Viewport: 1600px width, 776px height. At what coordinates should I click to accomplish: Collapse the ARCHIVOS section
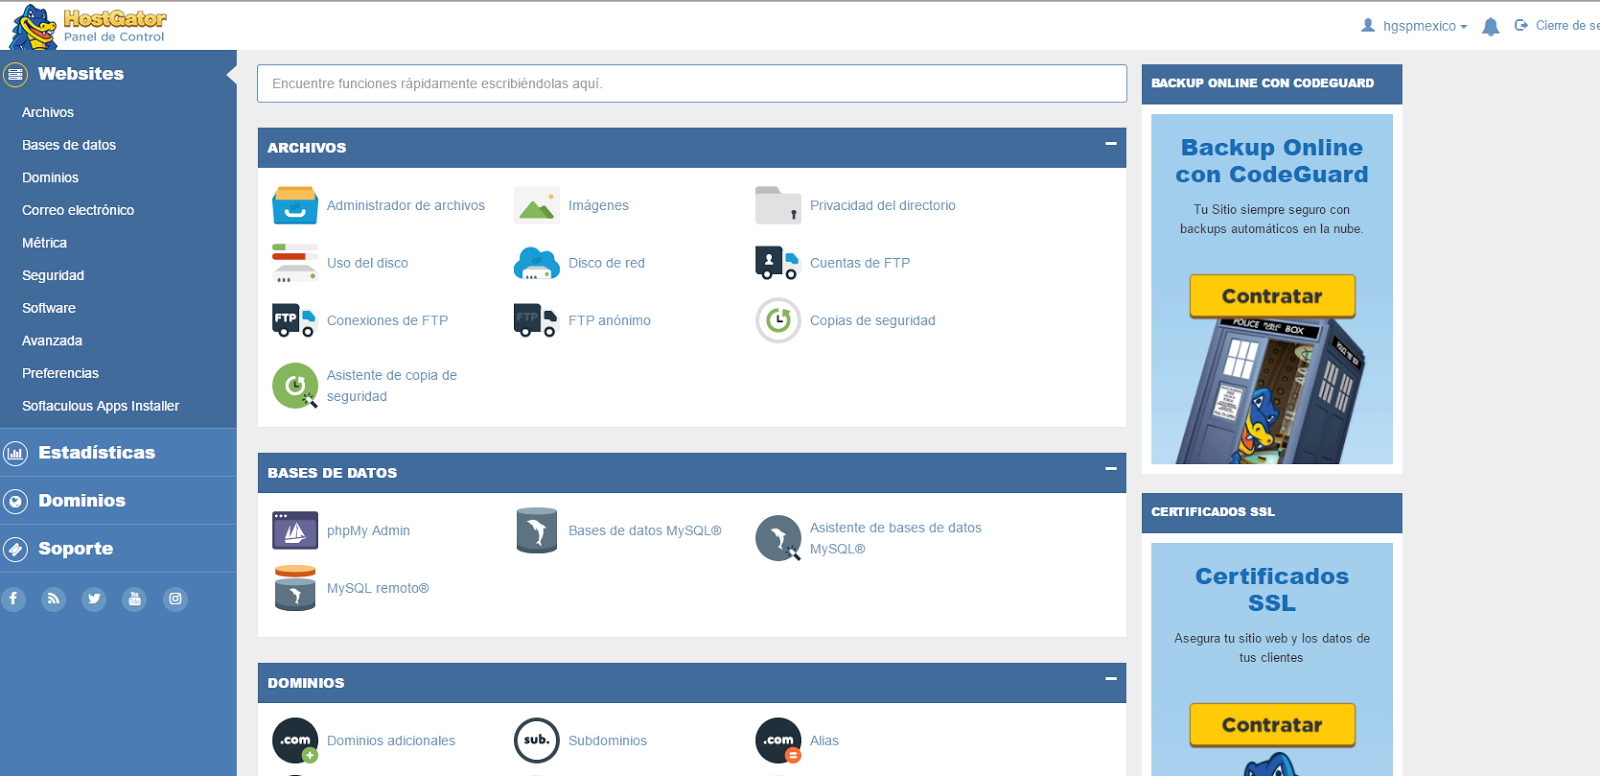pyautogui.click(x=1110, y=144)
